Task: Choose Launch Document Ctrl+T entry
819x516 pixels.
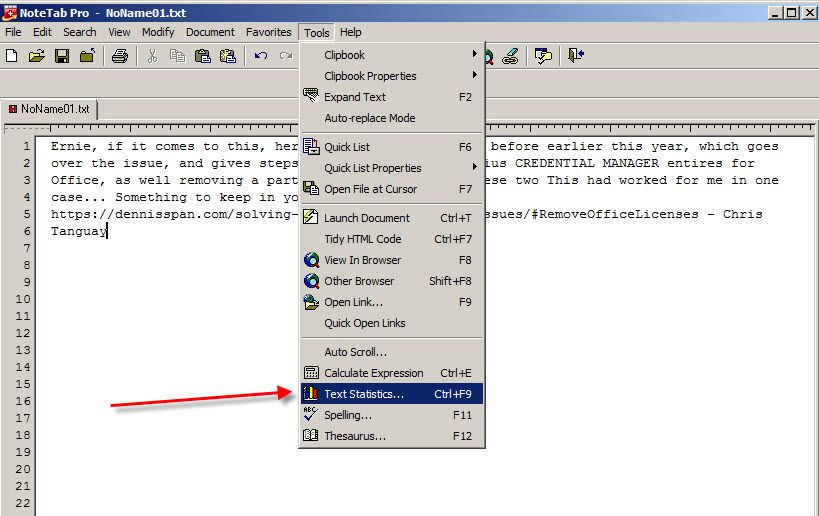Action: pos(392,218)
